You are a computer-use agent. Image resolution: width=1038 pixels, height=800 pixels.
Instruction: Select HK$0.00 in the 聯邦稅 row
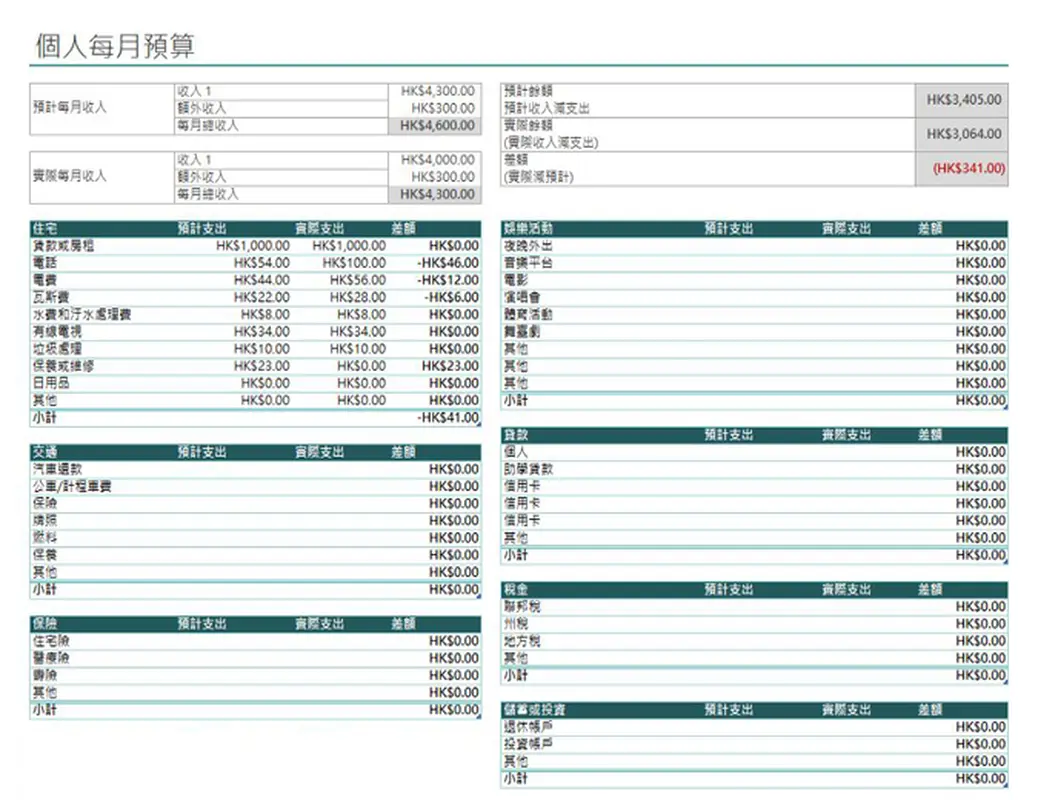click(x=980, y=607)
